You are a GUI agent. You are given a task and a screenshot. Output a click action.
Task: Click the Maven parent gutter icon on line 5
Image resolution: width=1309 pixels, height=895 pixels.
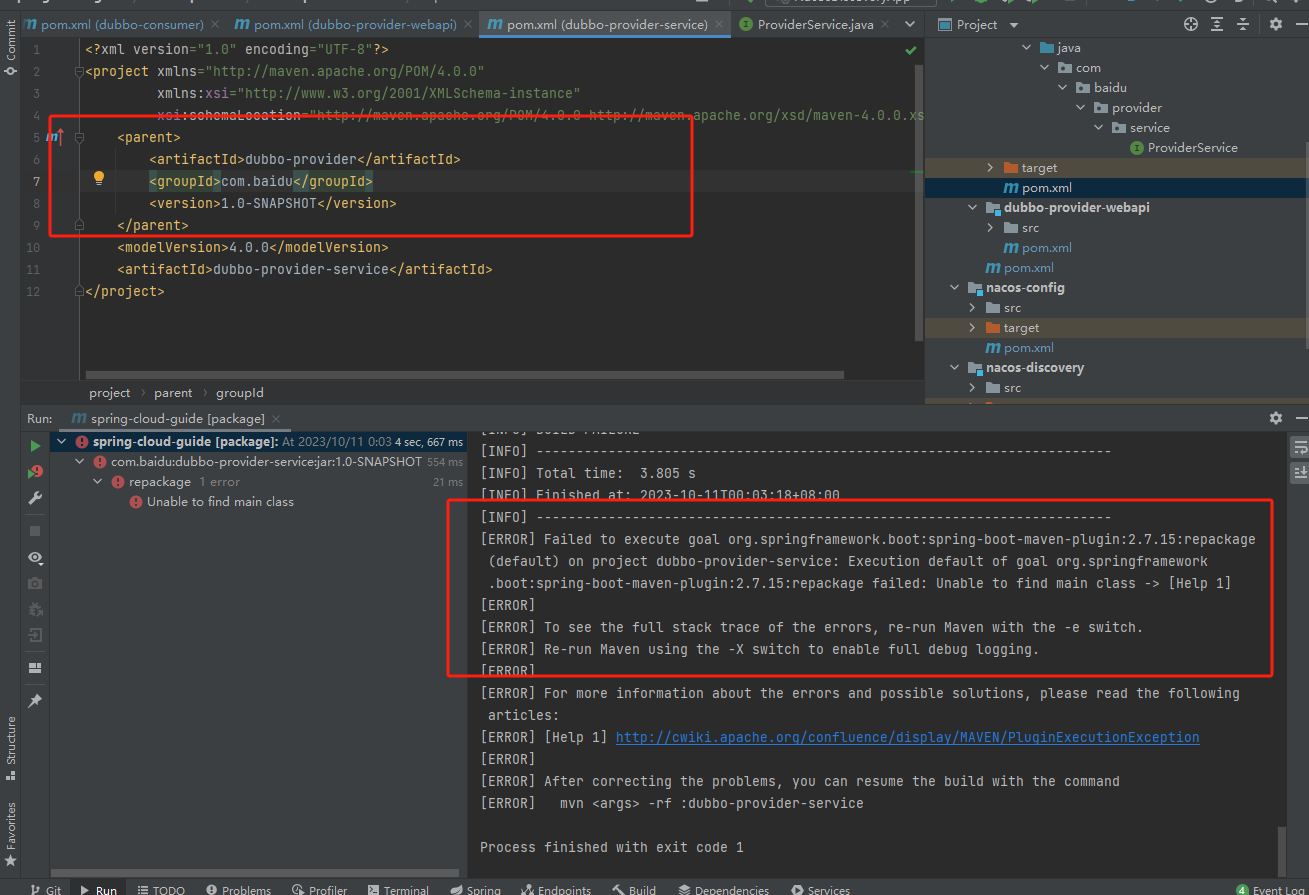(x=54, y=136)
